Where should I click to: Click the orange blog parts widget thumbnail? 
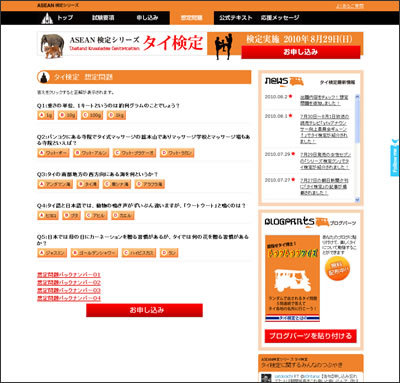tap(292, 278)
